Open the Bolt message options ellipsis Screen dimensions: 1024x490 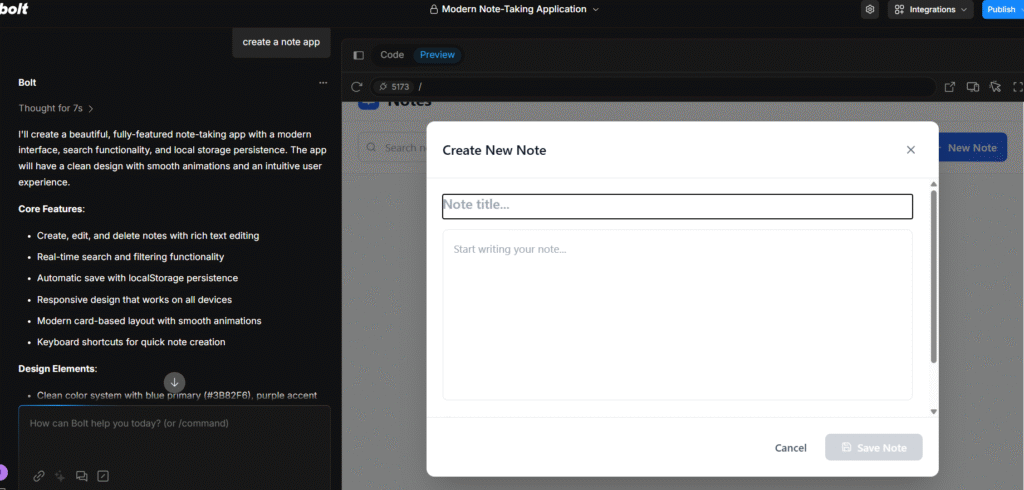[323, 83]
